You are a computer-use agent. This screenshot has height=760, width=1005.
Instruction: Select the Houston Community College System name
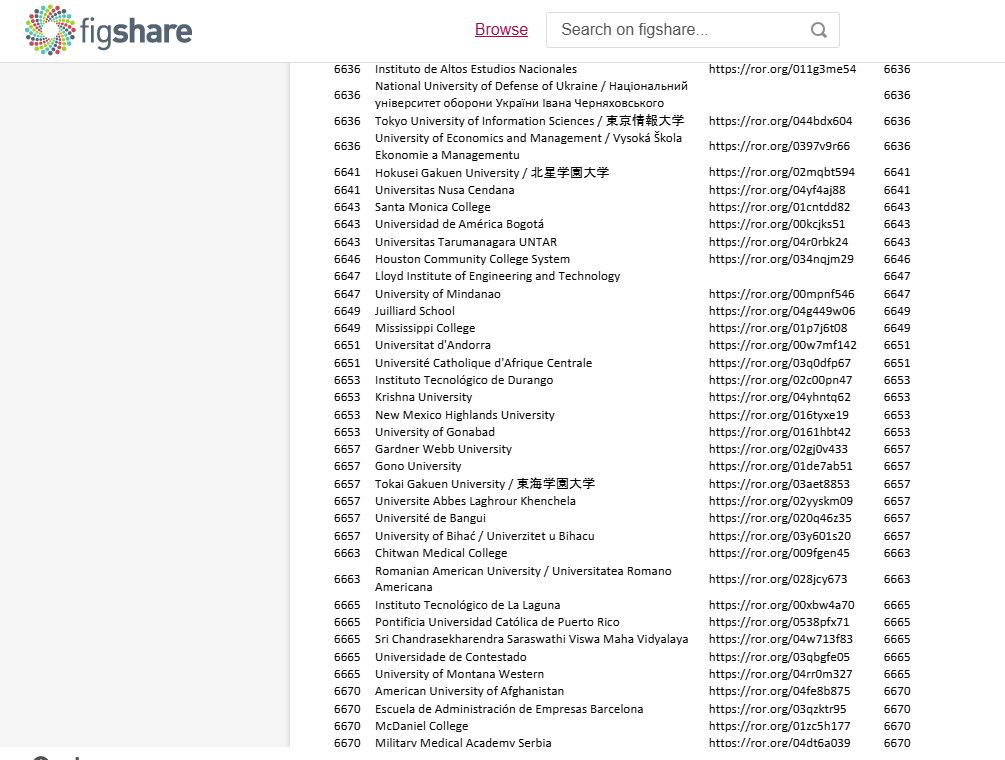point(472,260)
